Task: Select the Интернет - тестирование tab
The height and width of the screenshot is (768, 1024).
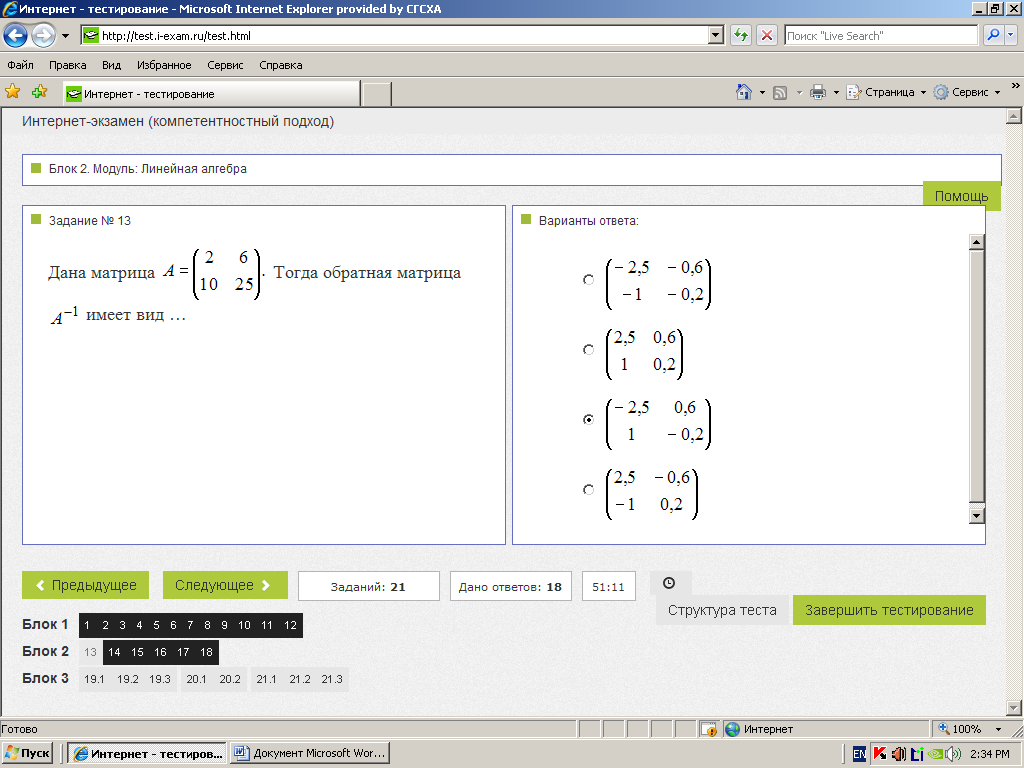Action: [212, 93]
